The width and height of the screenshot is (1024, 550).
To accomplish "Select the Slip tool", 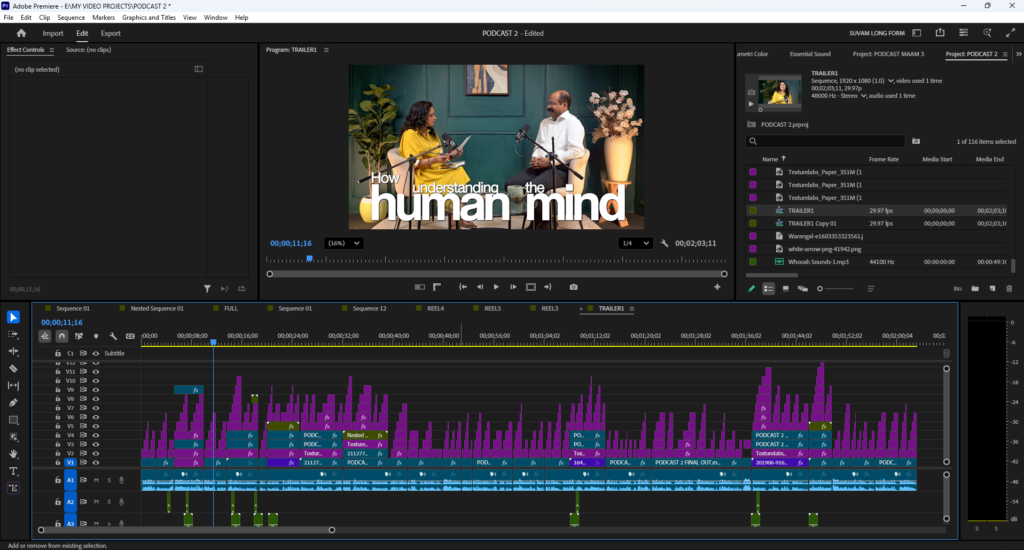I will (x=13, y=385).
